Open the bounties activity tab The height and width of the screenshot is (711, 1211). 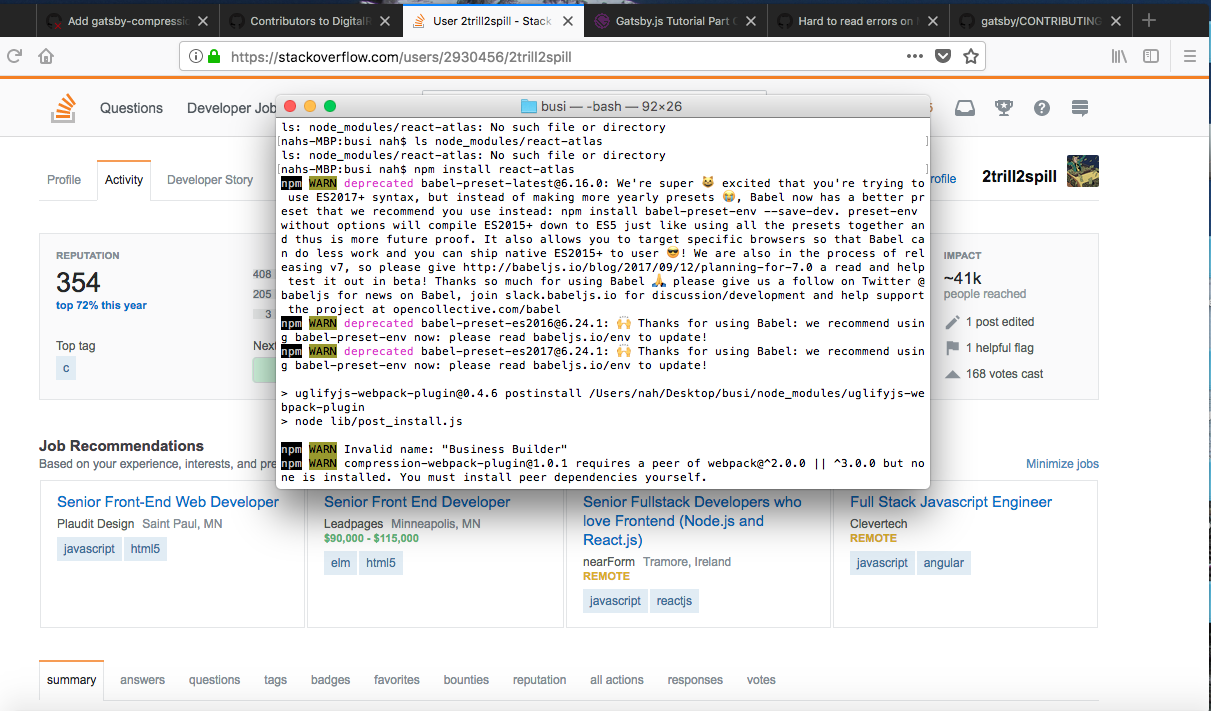[467, 680]
